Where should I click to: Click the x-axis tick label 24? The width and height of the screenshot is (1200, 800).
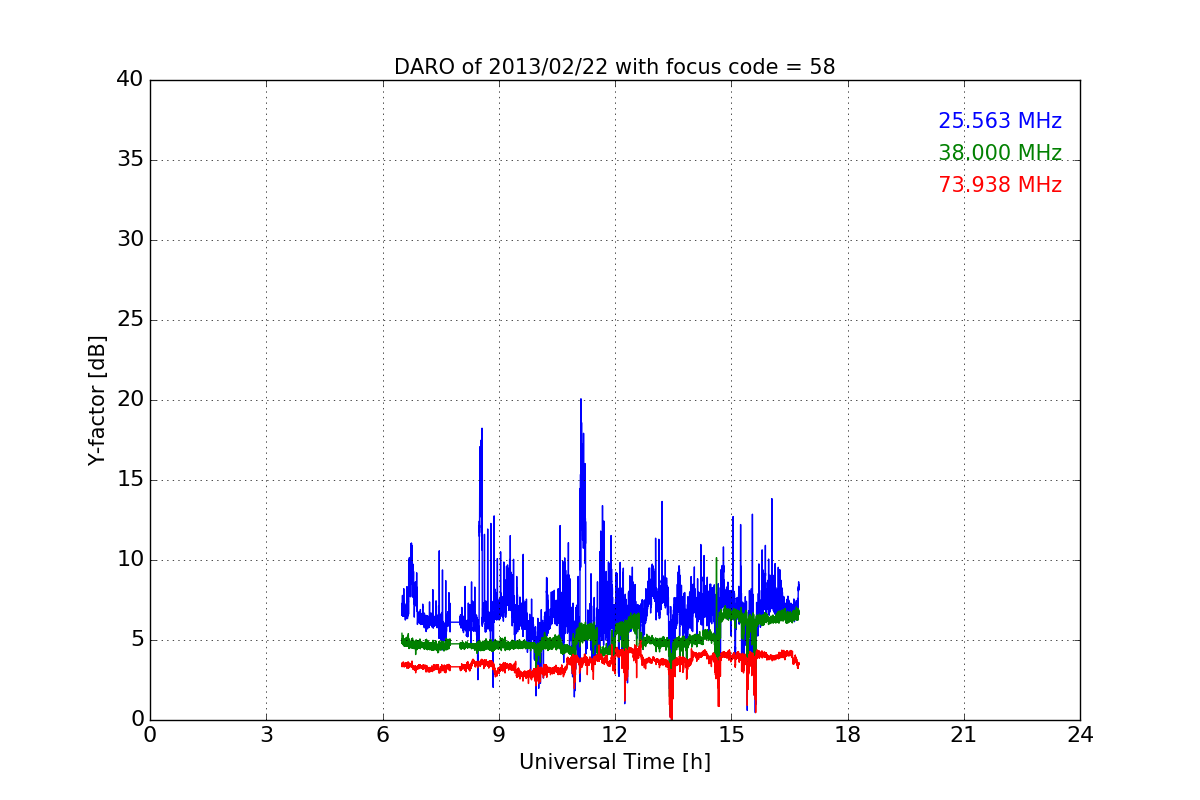tap(1080, 735)
